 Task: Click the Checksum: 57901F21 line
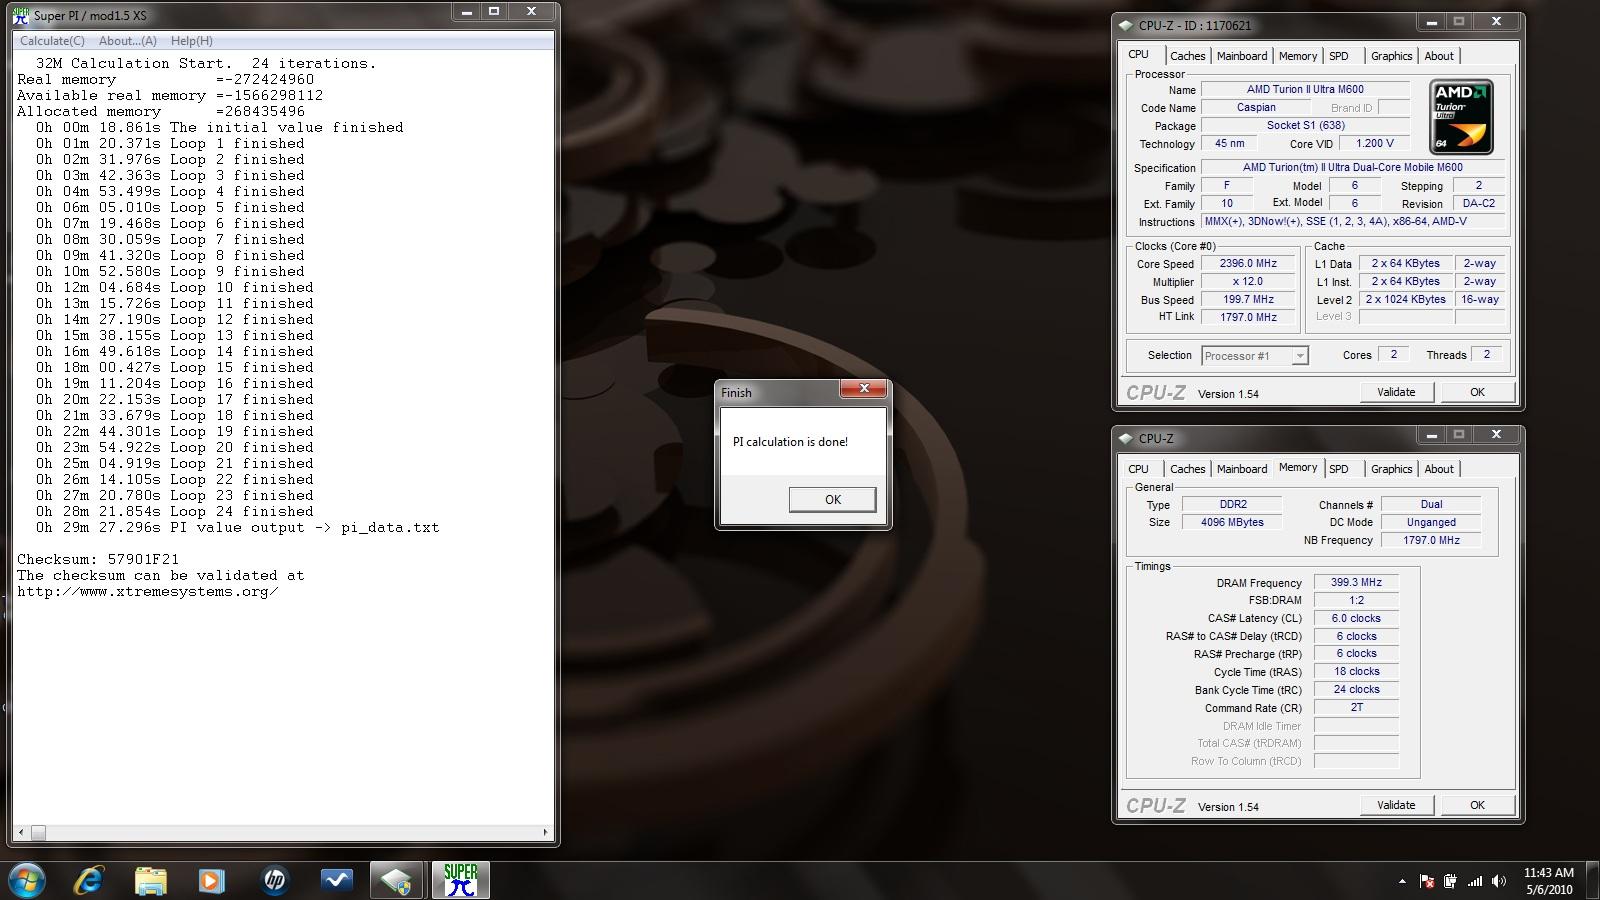98,560
